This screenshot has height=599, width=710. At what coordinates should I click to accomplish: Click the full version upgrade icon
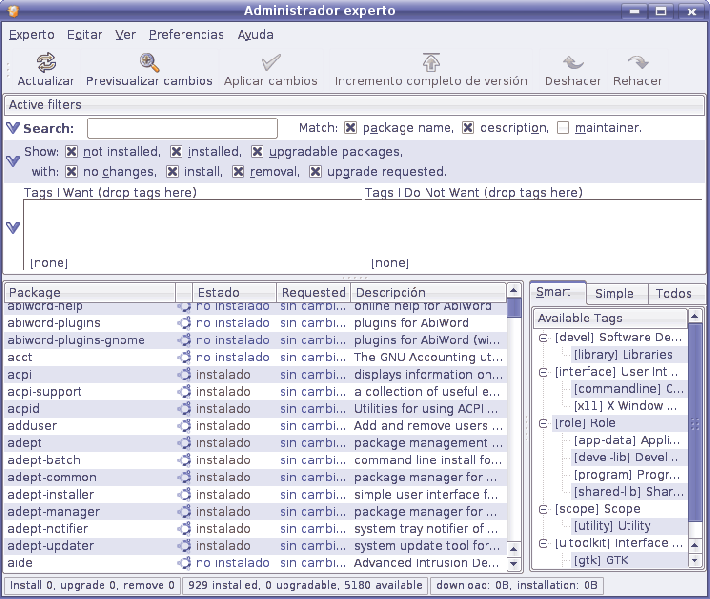[431, 63]
